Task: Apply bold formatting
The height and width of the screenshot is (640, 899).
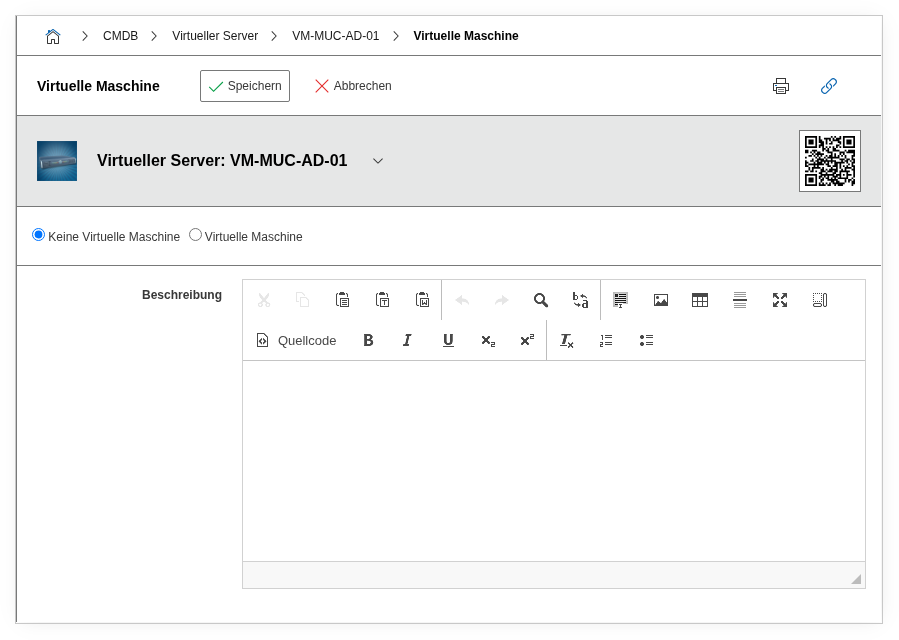Action: (368, 340)
